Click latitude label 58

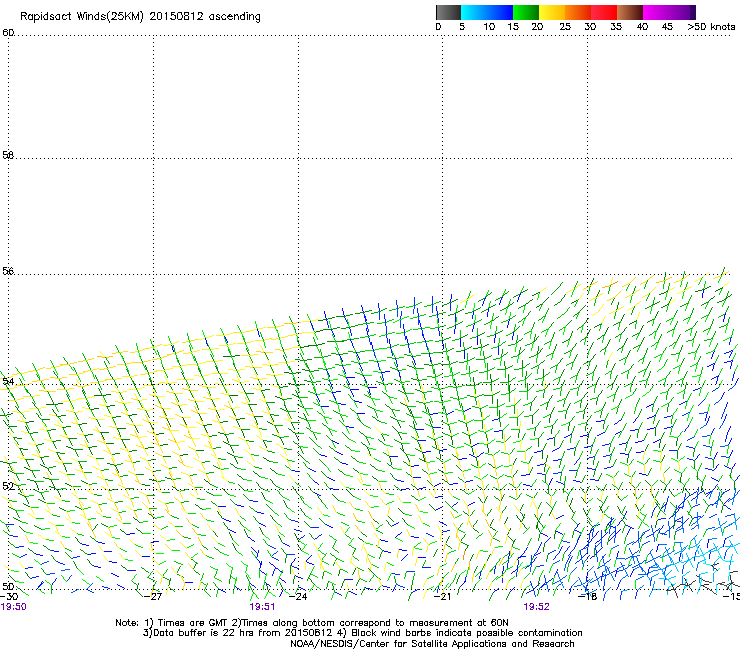tap(8, 155)
